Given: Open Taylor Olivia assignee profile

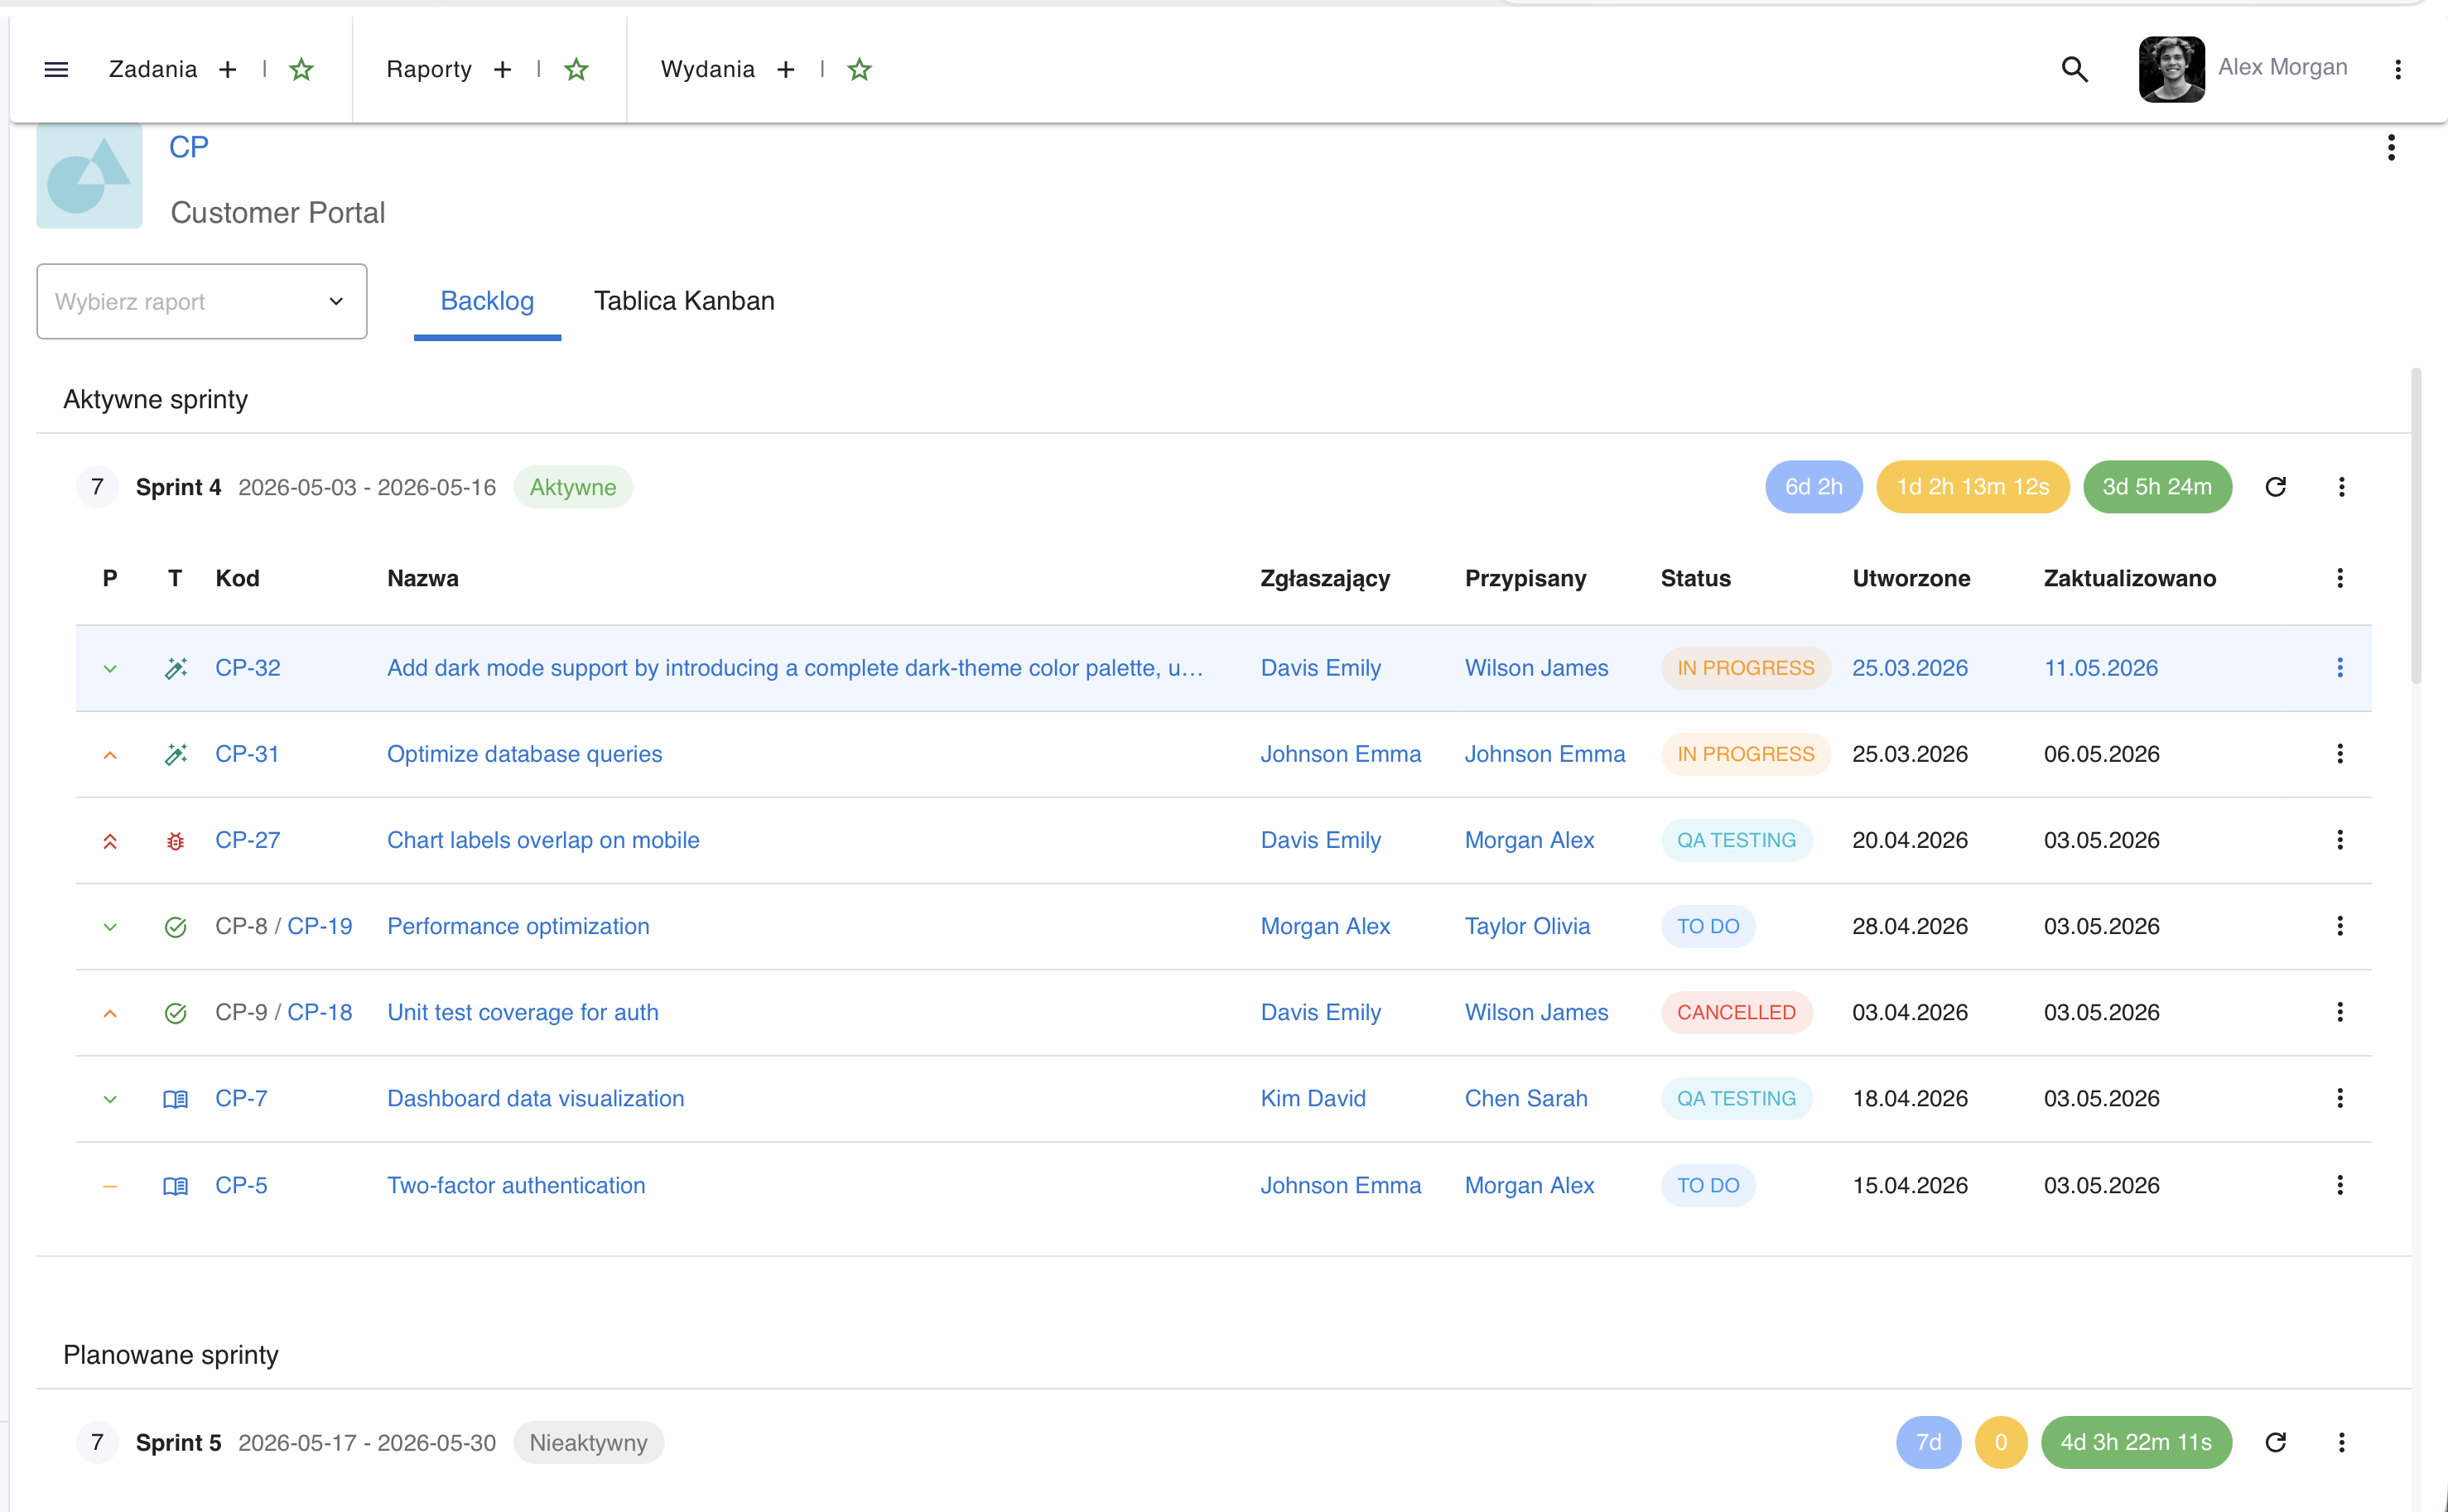Looking at the screenshot, I should coord(1527,926).
